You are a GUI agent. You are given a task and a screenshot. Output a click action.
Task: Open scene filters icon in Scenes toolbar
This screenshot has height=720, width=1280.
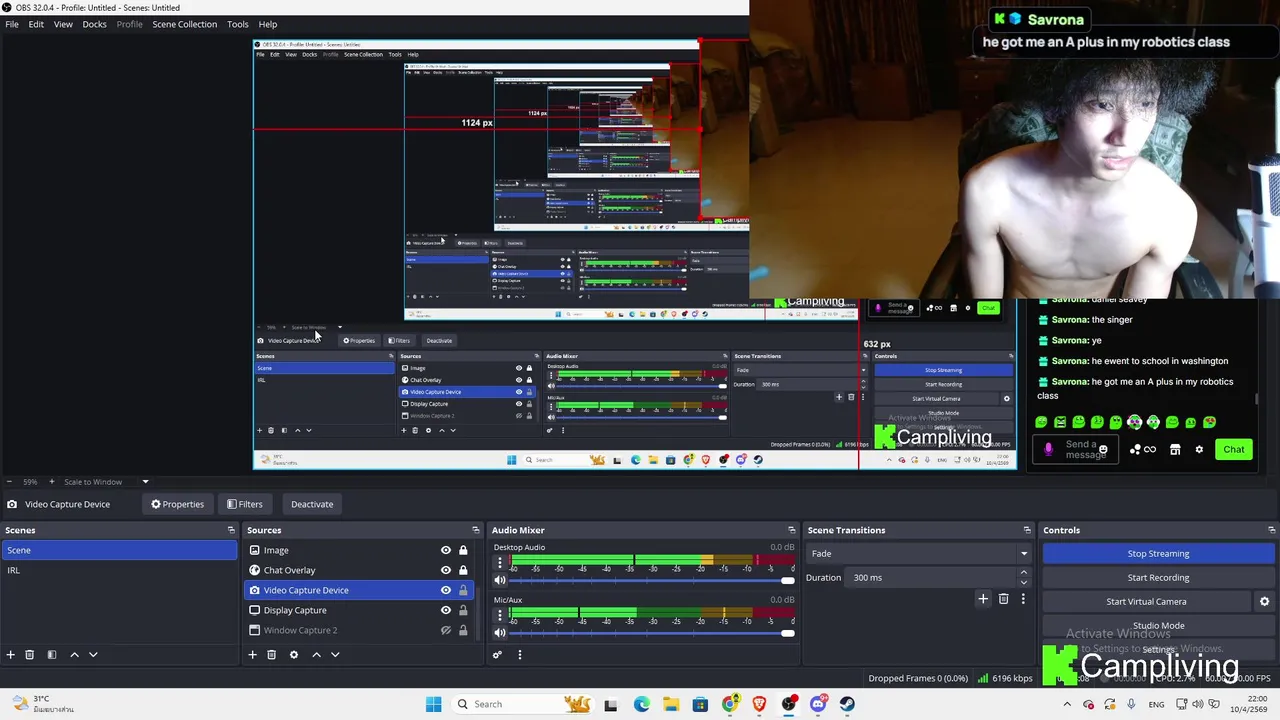pos(52,655)
